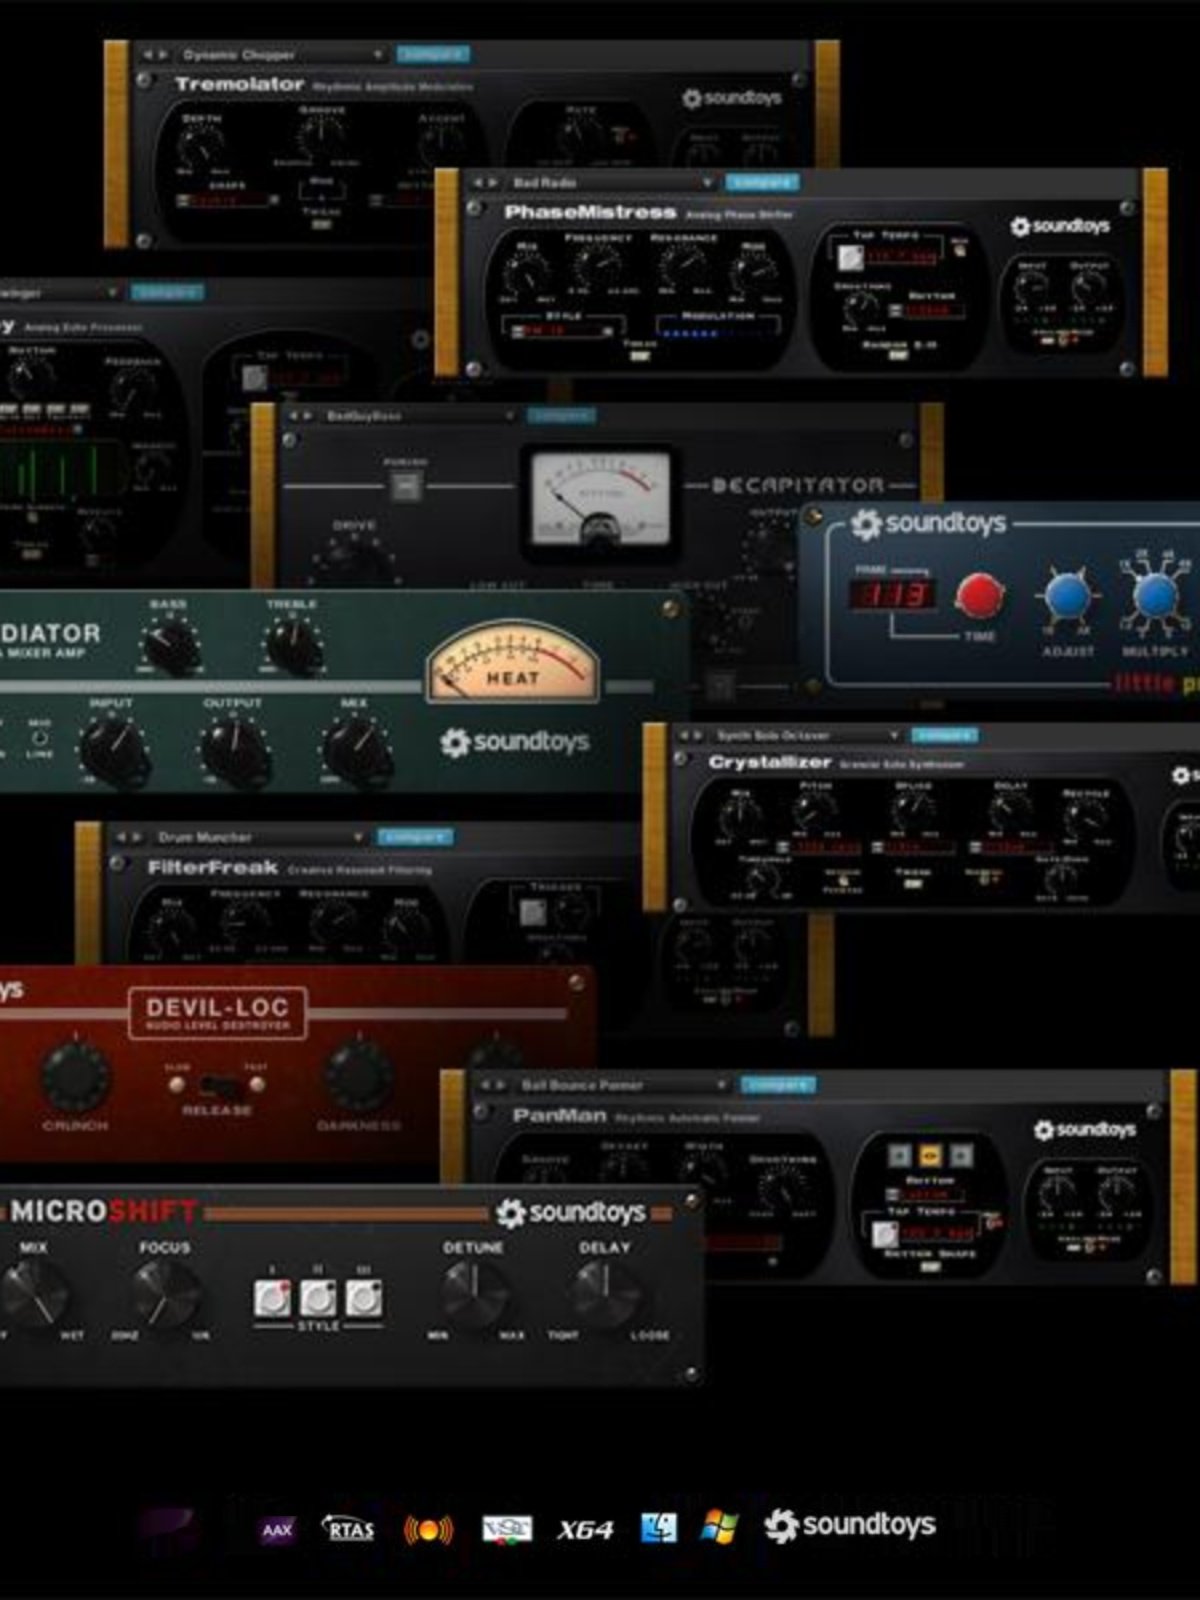Click Compare button on Decapitator
1200x1600 pixels.
tap(561, 415)
